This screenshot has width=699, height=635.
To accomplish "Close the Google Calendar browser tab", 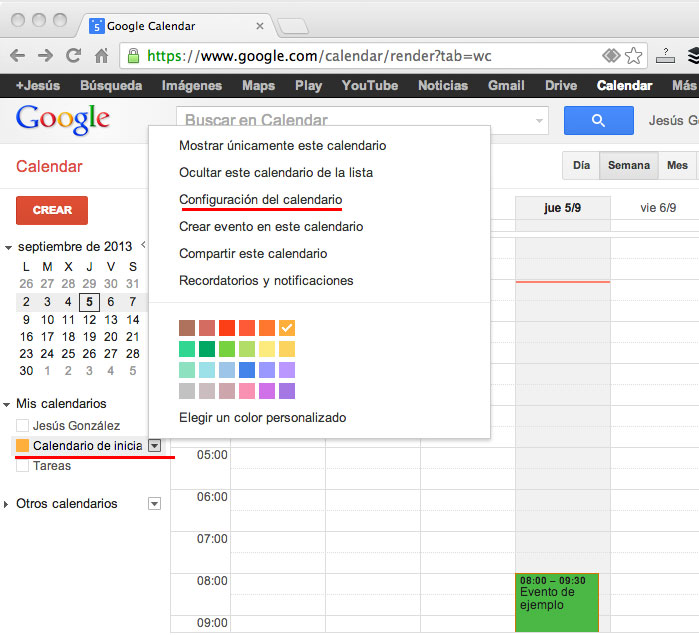I will click(x=260, y=26).
